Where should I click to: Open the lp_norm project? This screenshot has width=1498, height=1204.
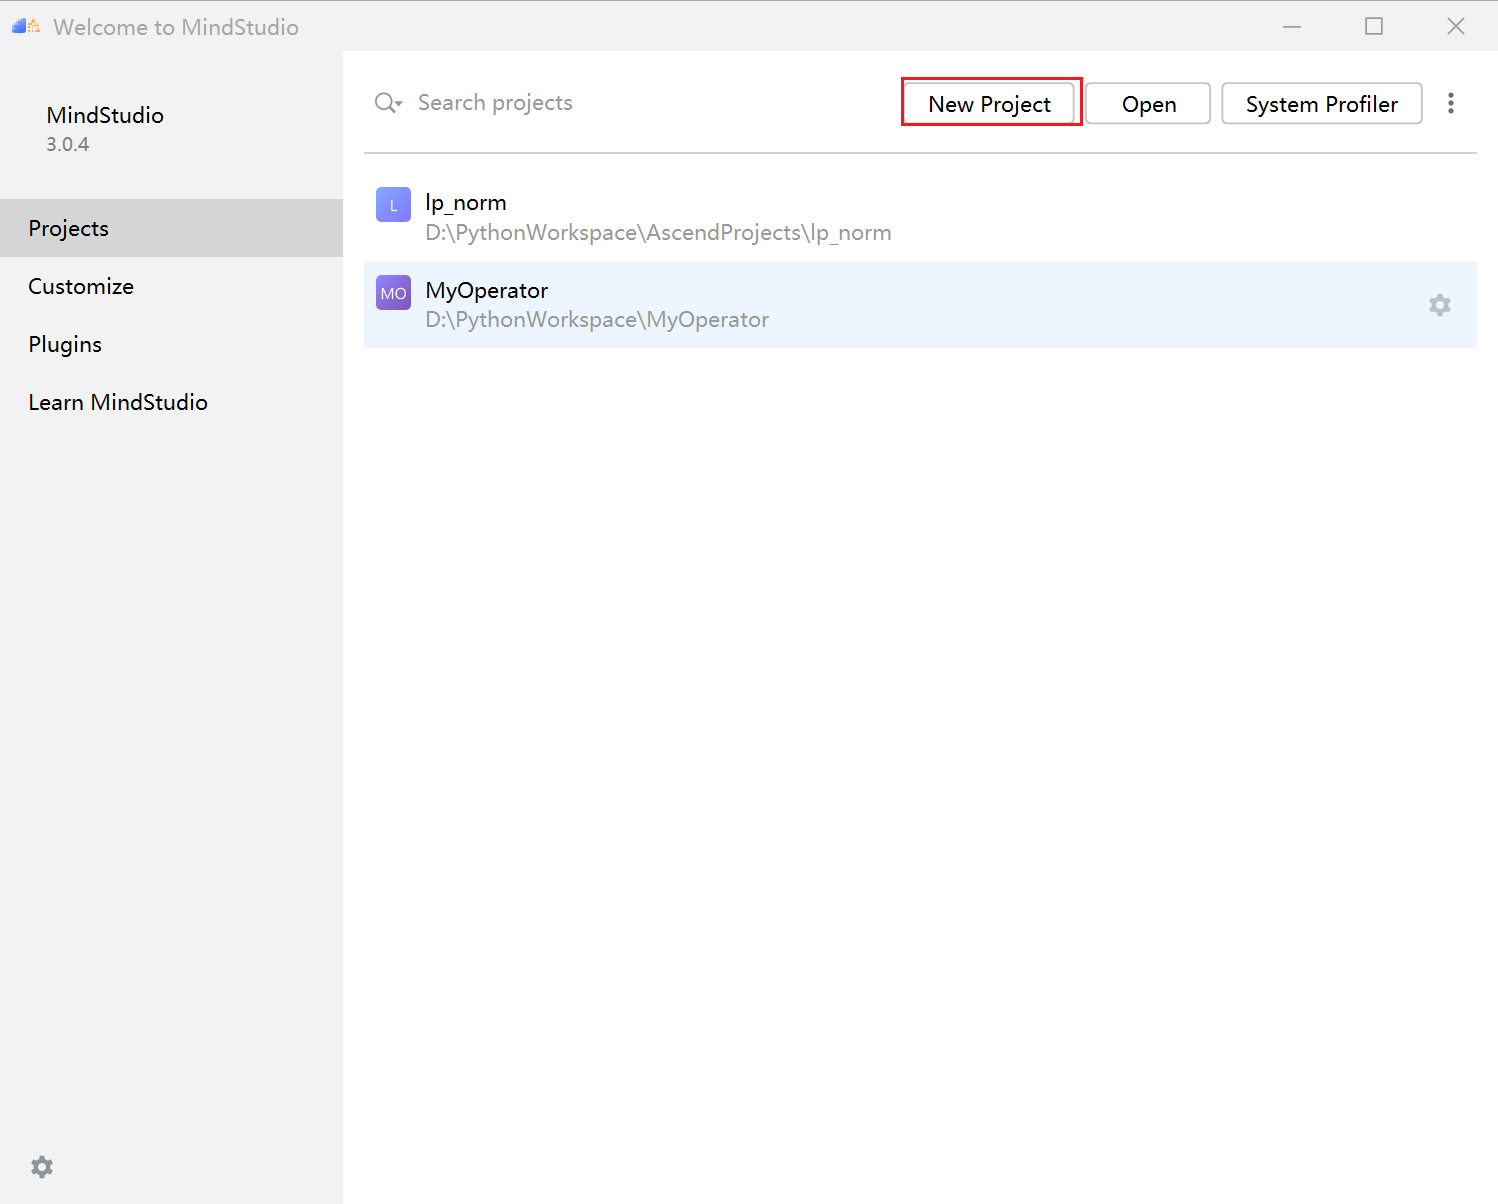tap(920, 217)
